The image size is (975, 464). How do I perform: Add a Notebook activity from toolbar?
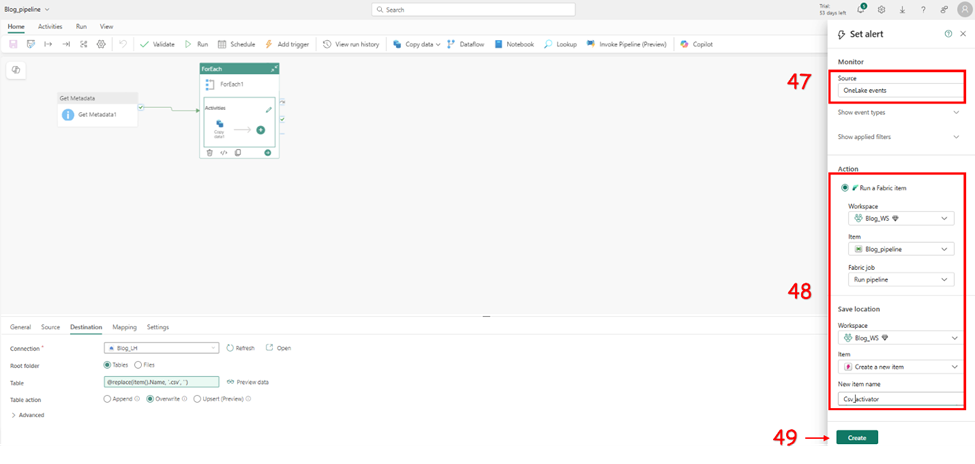pos(514,44)
